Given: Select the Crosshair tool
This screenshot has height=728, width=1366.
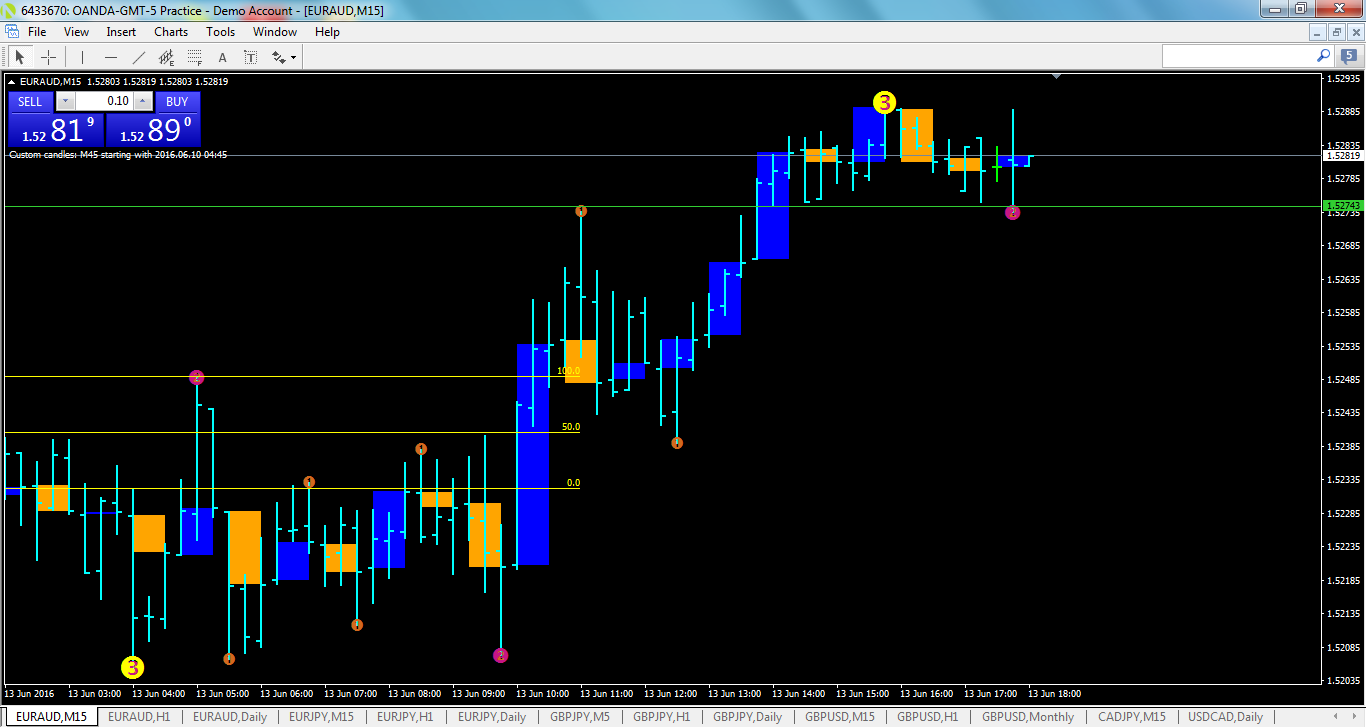Looking at the screenshot, I should click(48, 57).
